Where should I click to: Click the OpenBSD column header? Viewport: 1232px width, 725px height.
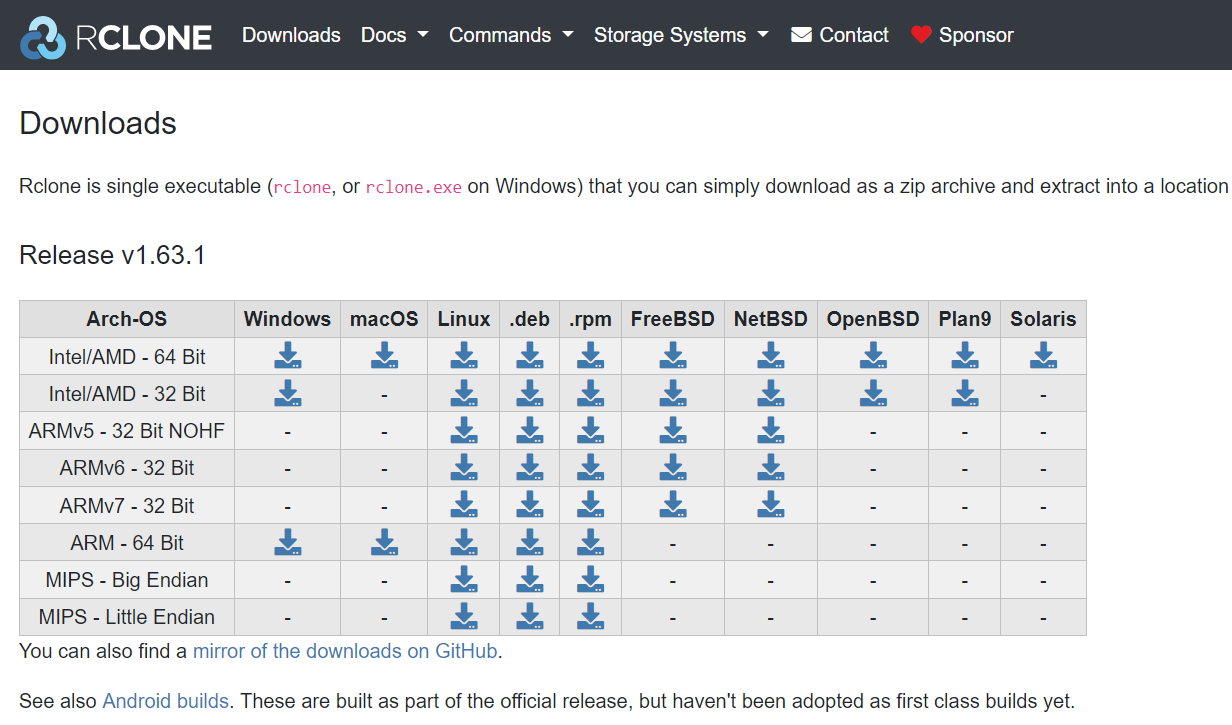tap(873, 319)
